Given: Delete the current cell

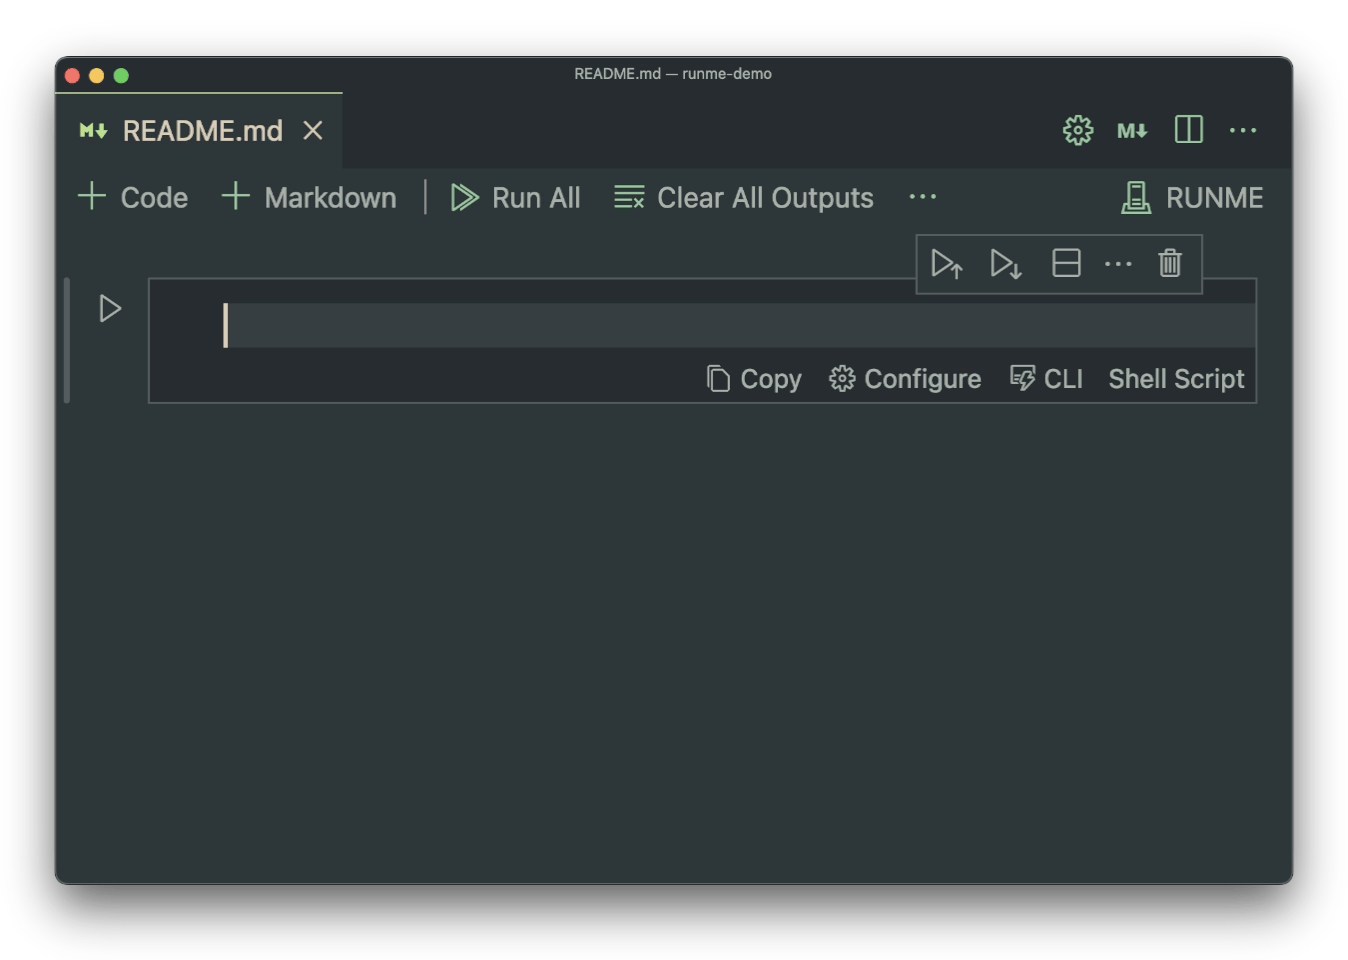Looking at the screenshot, I should tap(1170, 263).
